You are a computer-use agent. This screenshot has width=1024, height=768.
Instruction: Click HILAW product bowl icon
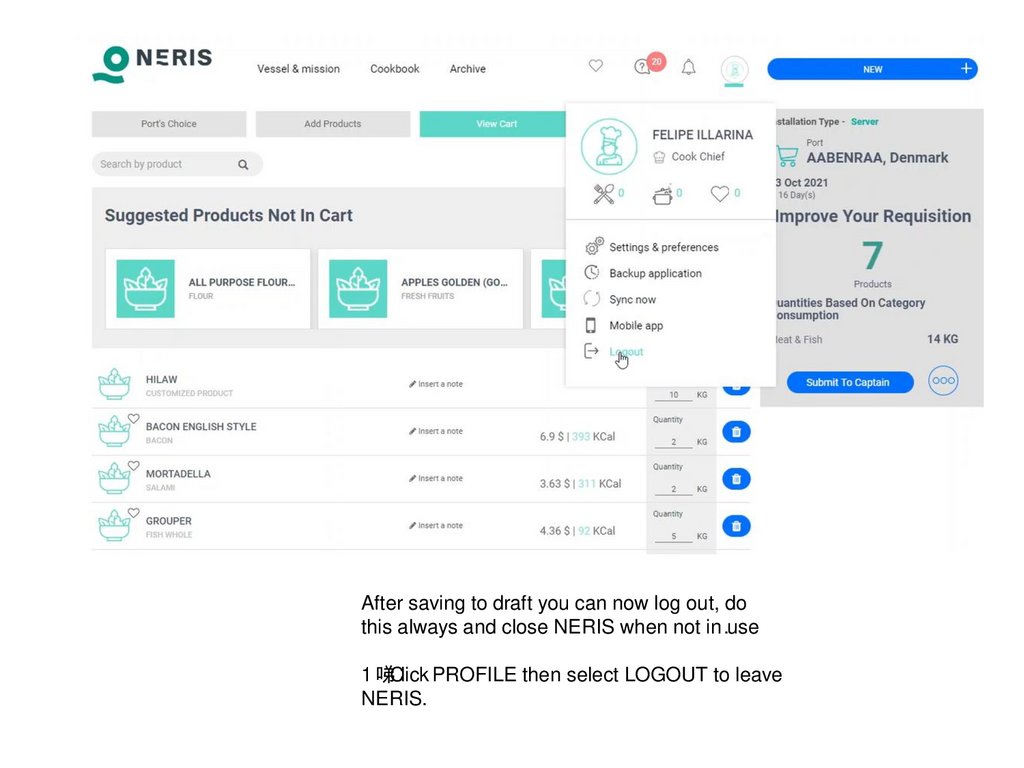click(x=114, y=385)
